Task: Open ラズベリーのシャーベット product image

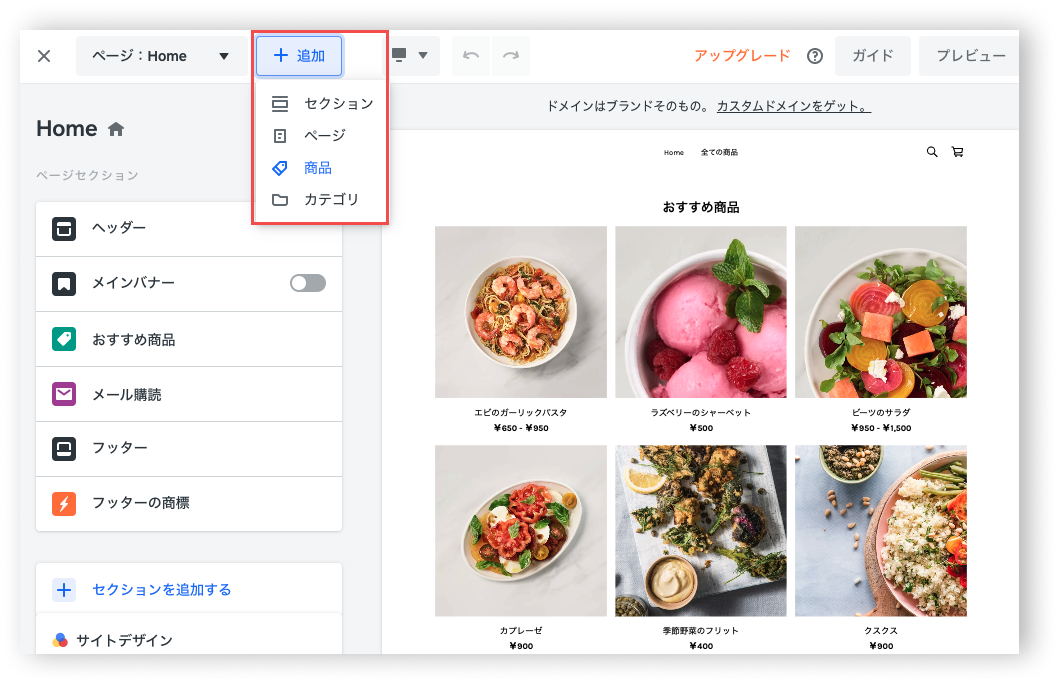Action: click(x=701, y=312)
